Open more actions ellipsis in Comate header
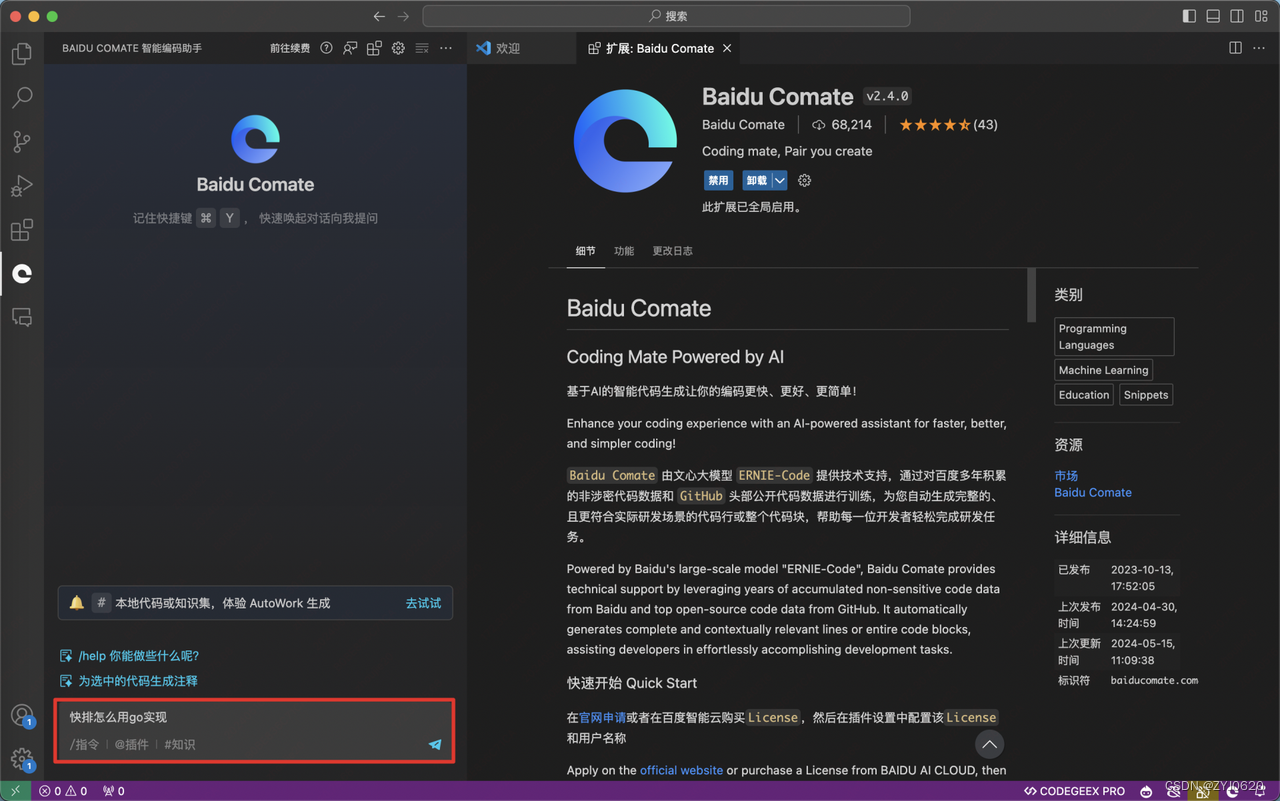 coord(446,48)
